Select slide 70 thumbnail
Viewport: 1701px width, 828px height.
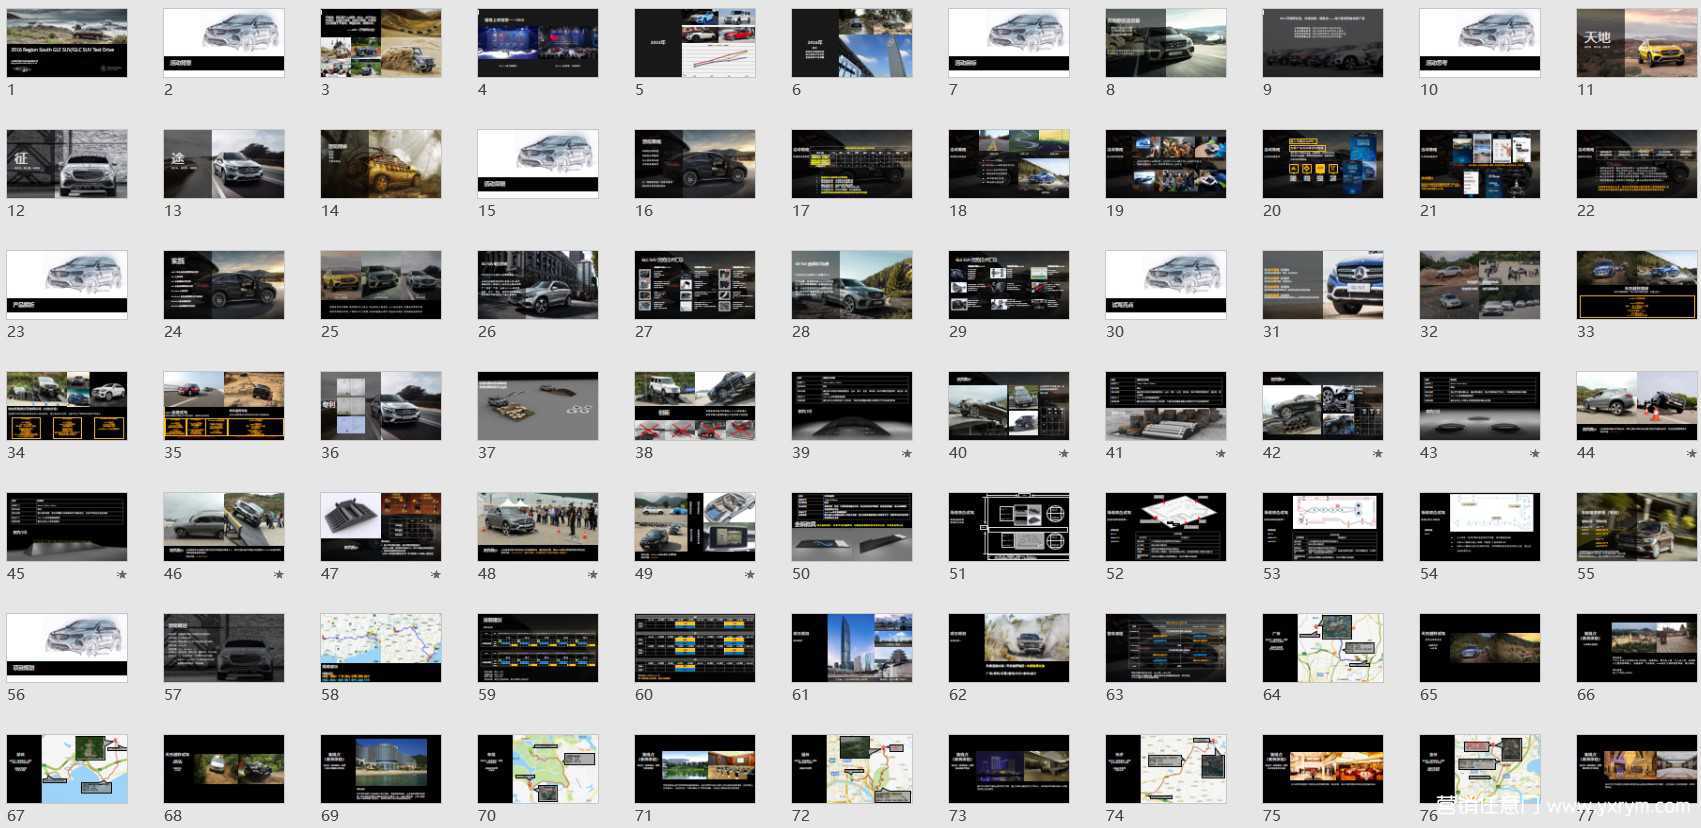(x=538, y=769)
